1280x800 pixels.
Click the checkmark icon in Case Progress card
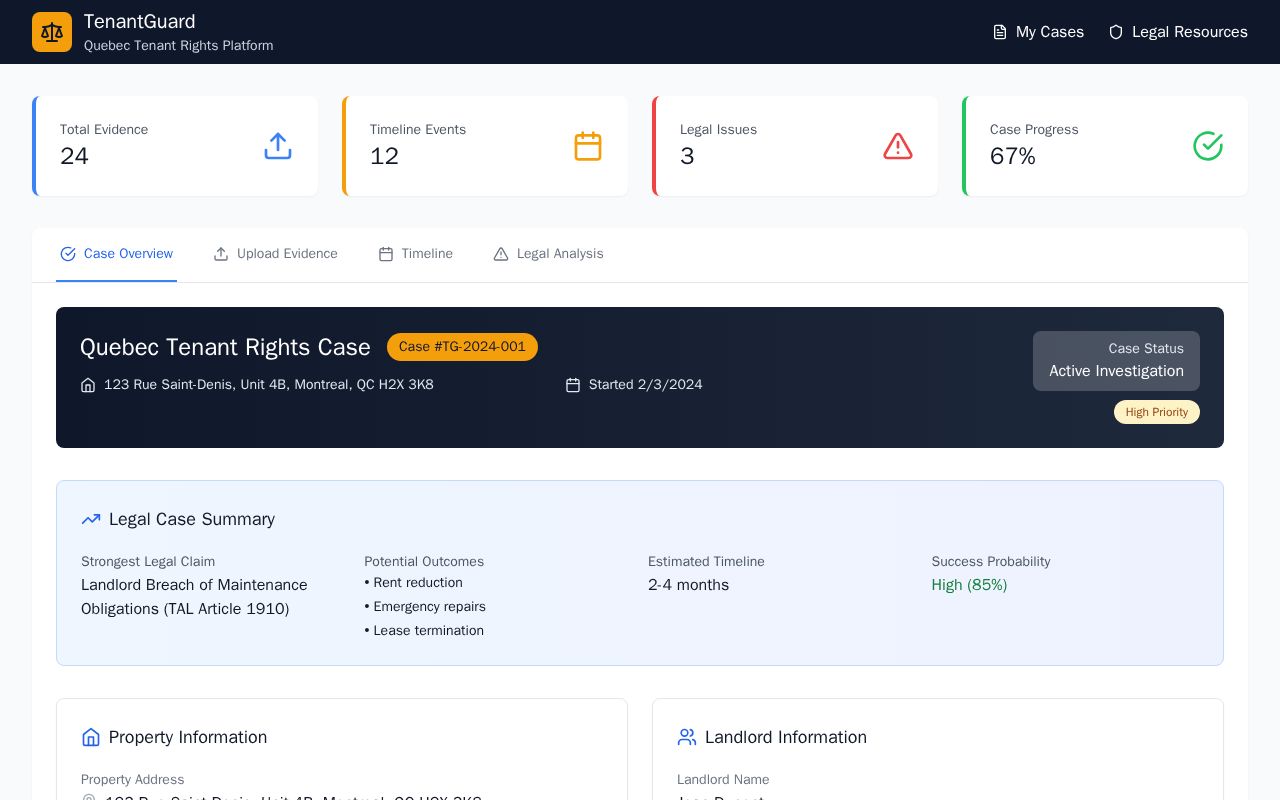tap(1208, 146)
